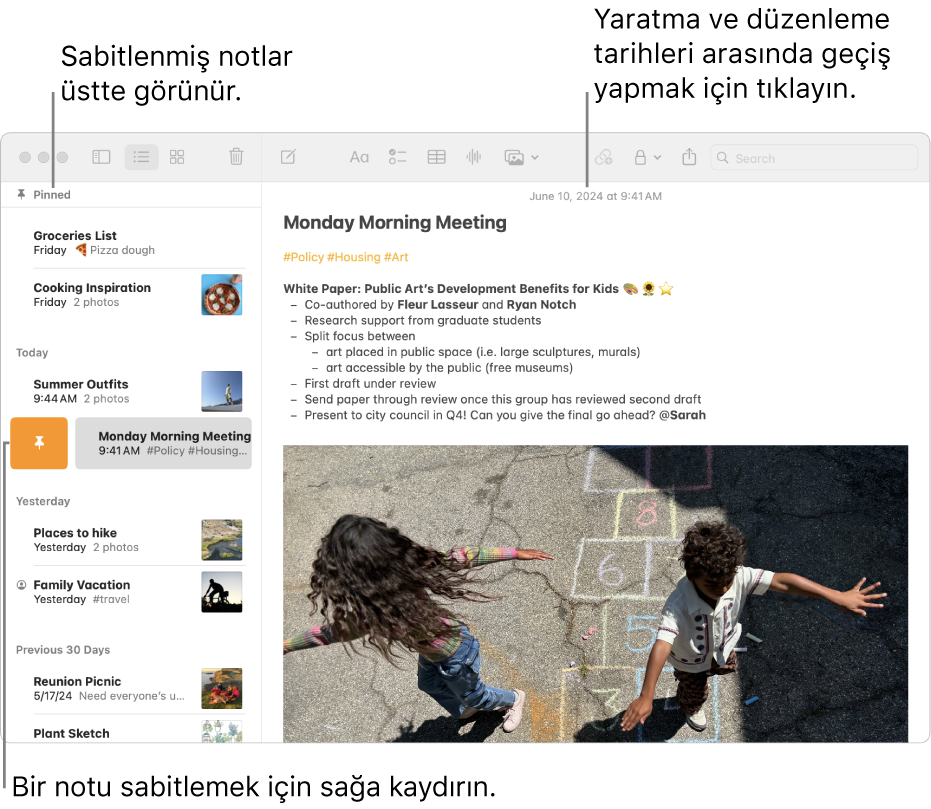
Task: Open the Cooking Inspiration note
Action: [131, 295]
